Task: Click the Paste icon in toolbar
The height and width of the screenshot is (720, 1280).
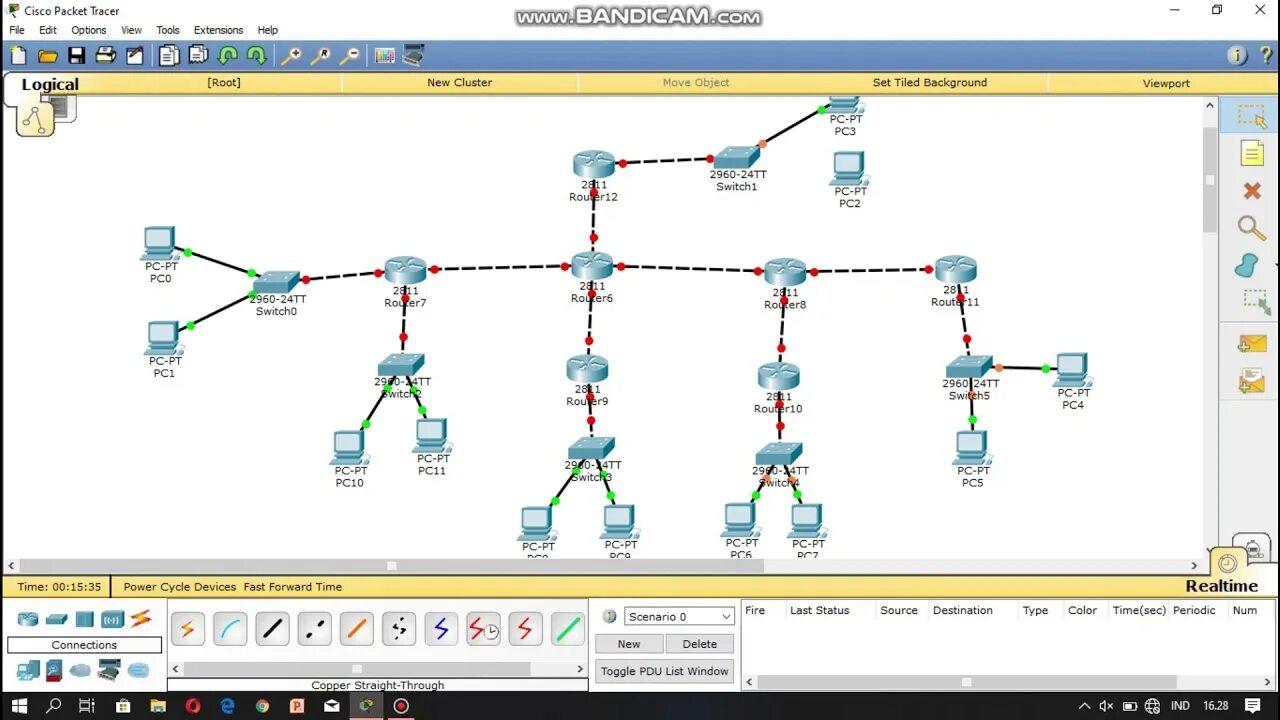Action: coord(198,56)
